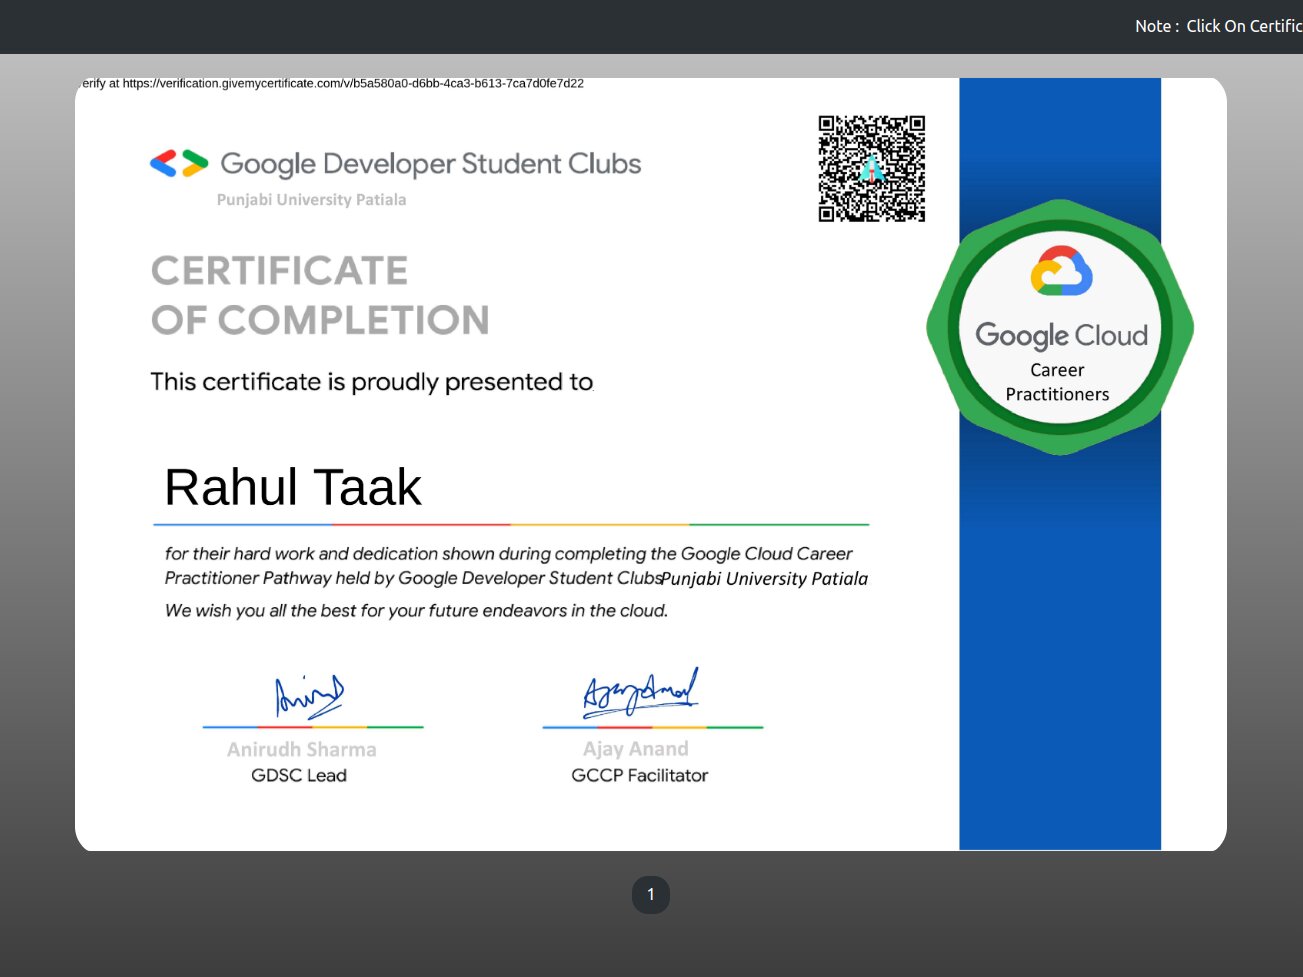Click the "Note : Click On Certific" header text
Image resolution: width=1303 pixels, height=977 pixels.
click(x=1219, y=26)
